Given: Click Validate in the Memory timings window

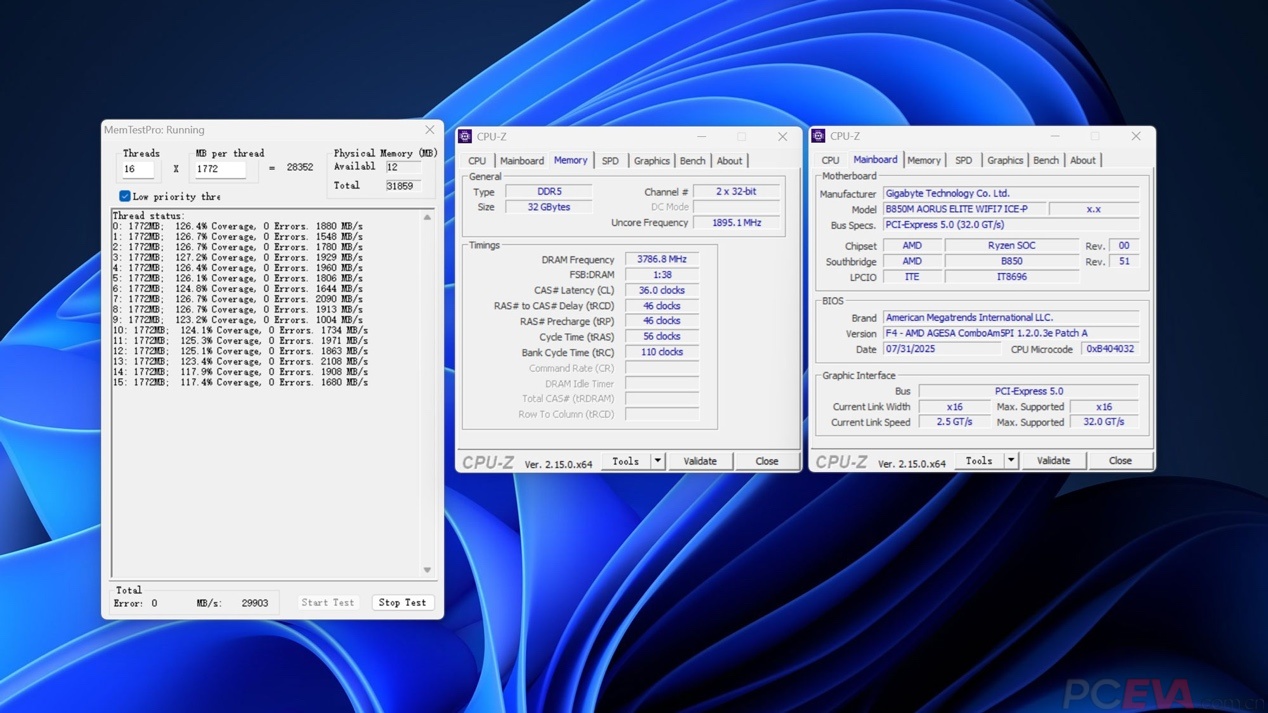Looking at the screenshot, I should [699, 461].
